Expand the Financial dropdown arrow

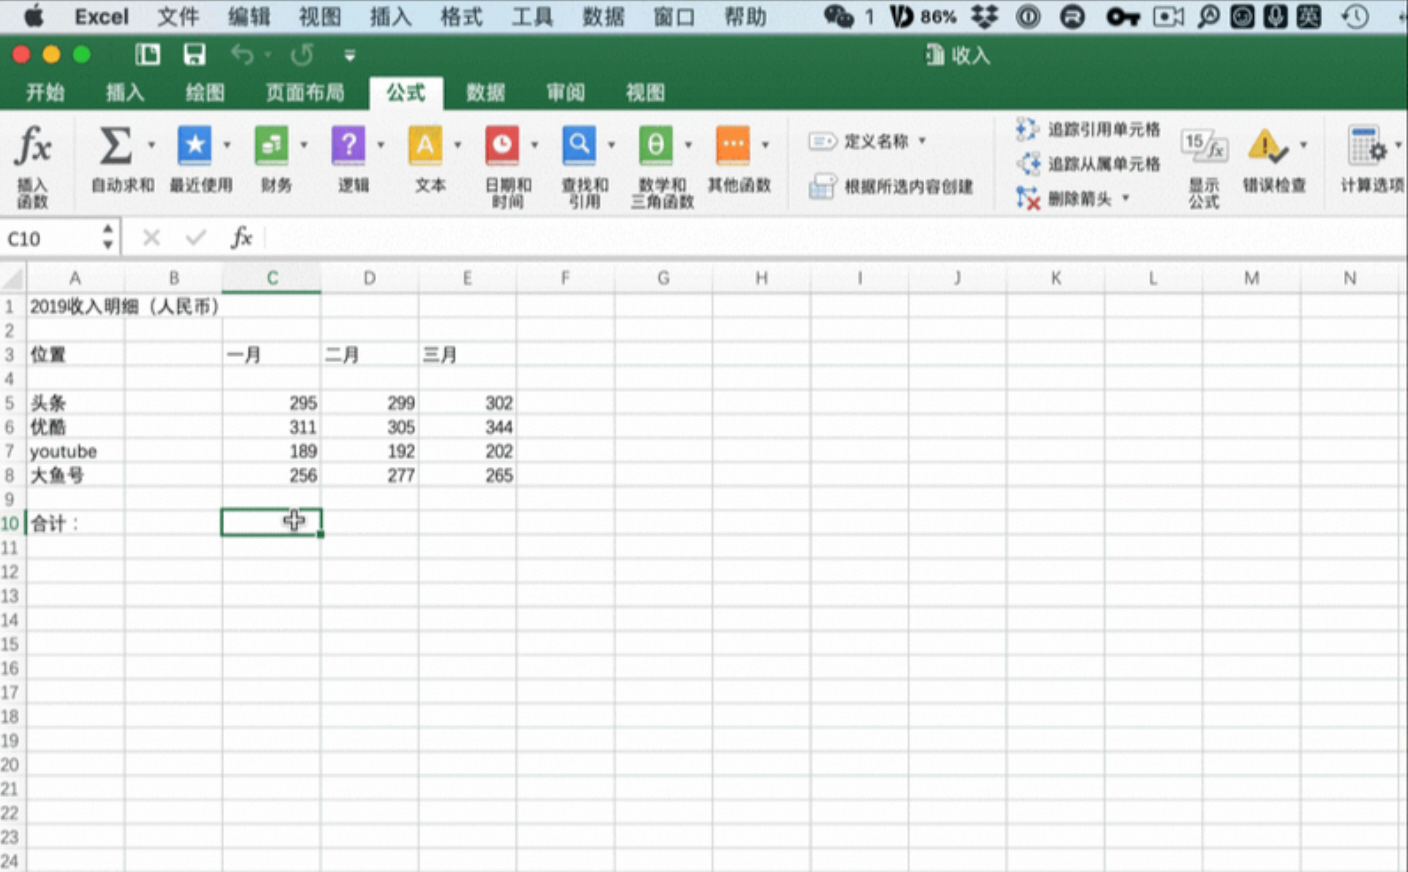click(x=304, y=145)
